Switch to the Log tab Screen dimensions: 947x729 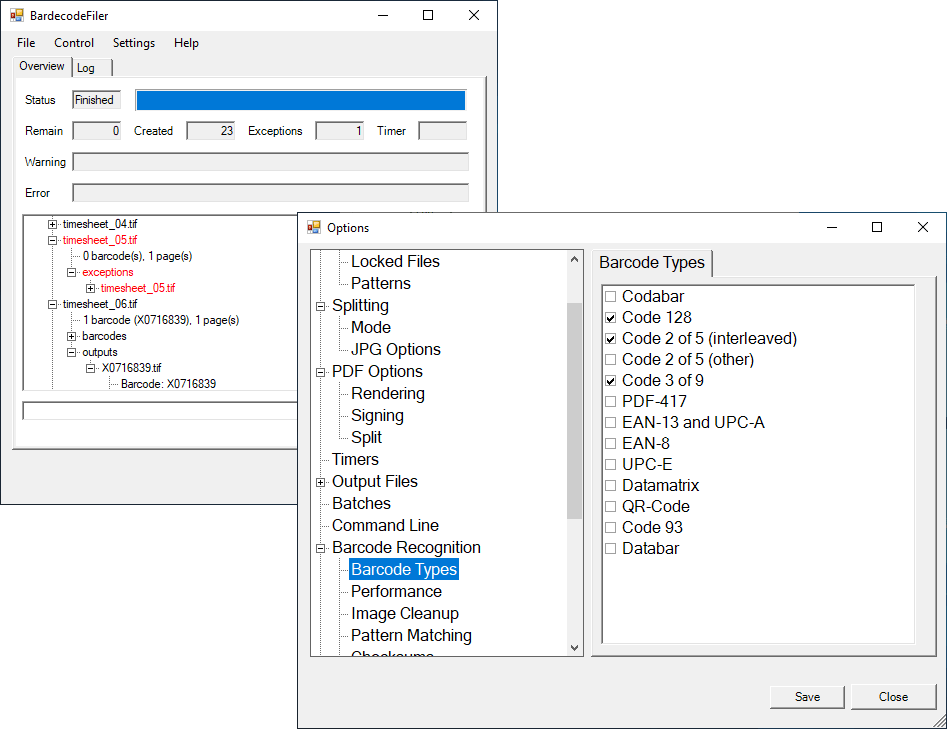[92, 68]
